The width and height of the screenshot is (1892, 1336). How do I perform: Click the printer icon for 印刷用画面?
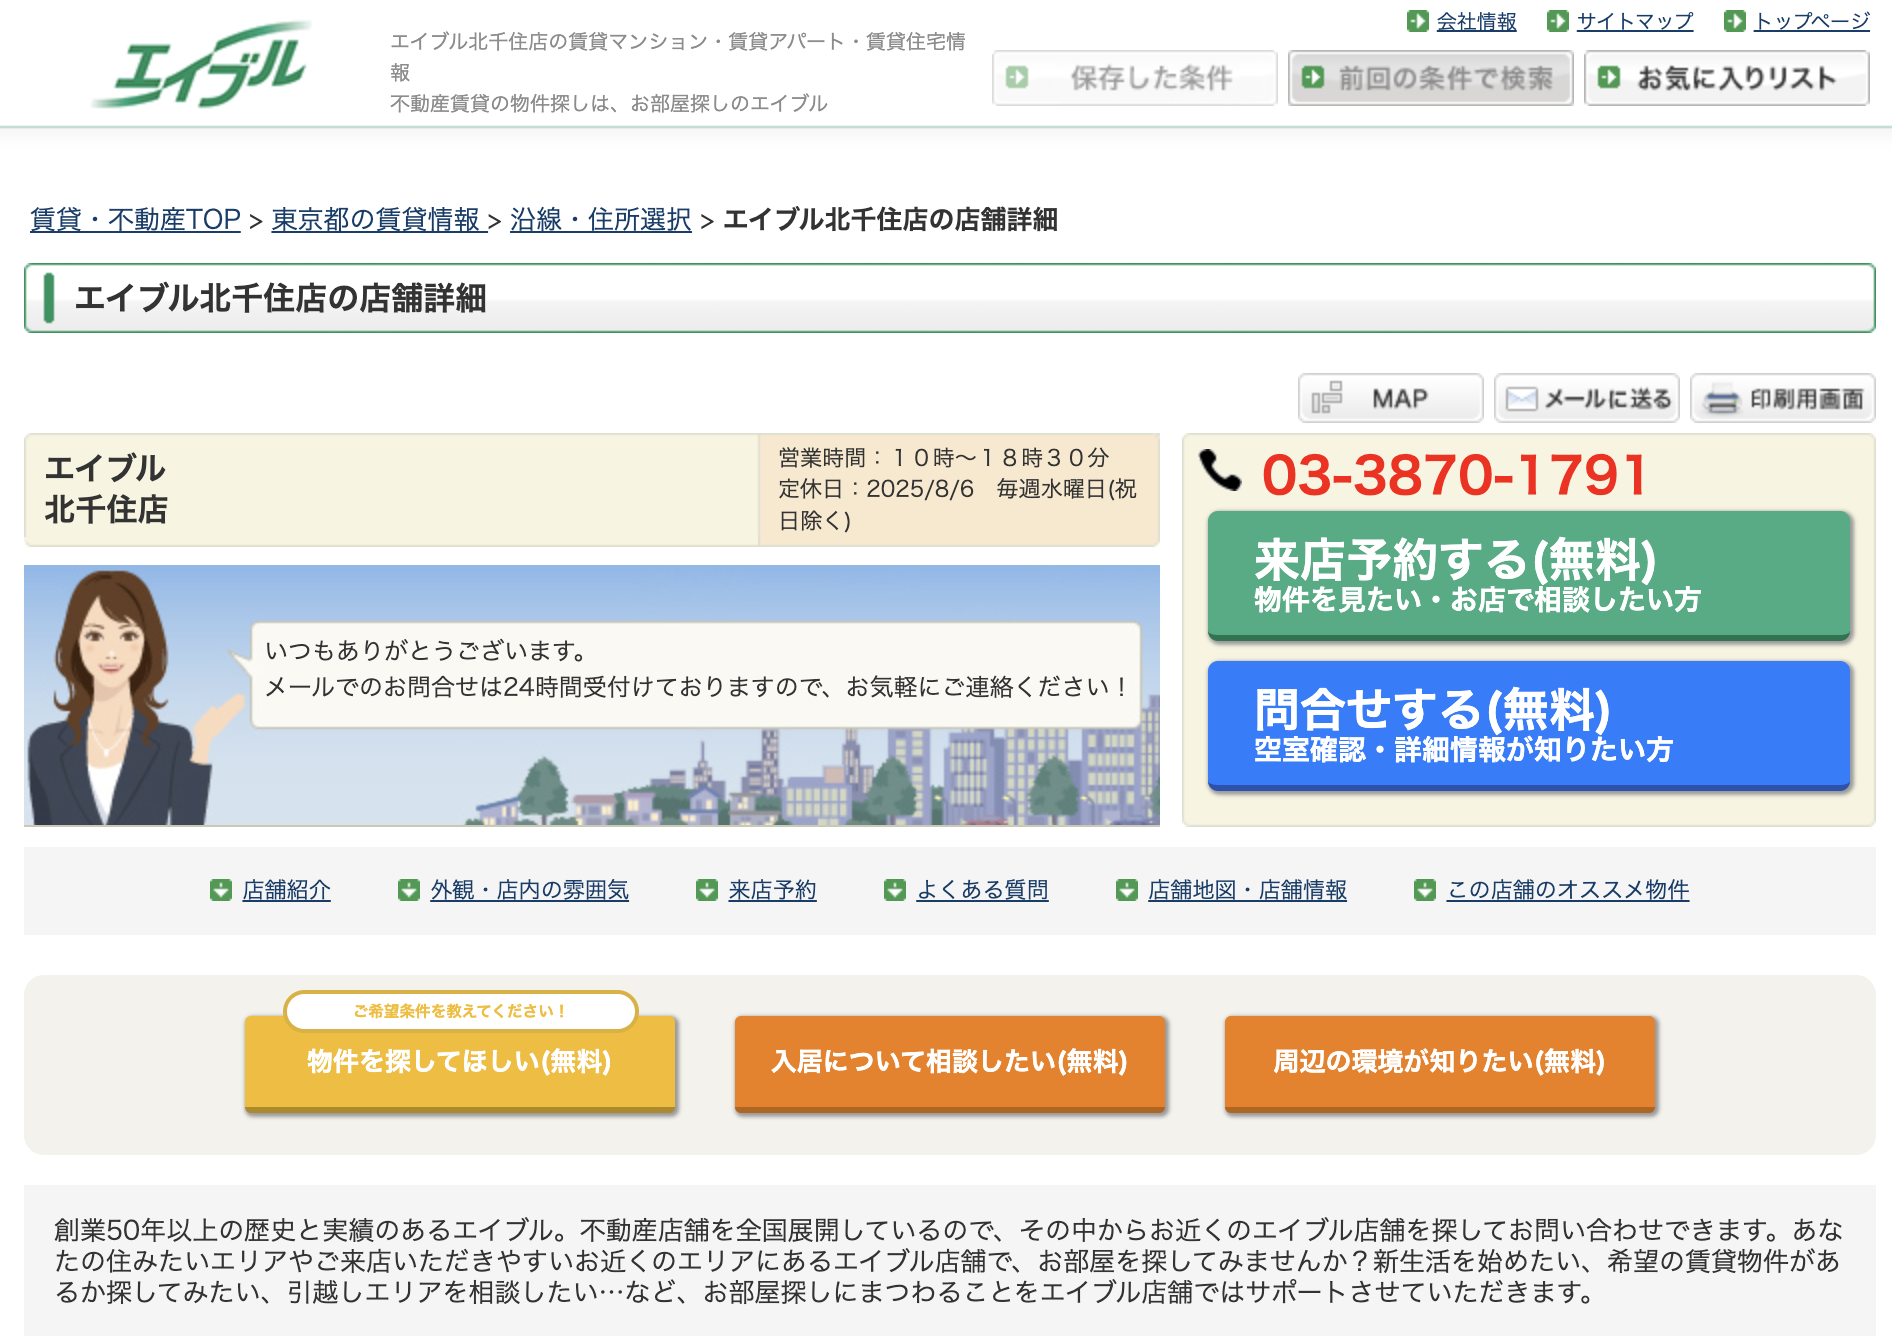1721,399
